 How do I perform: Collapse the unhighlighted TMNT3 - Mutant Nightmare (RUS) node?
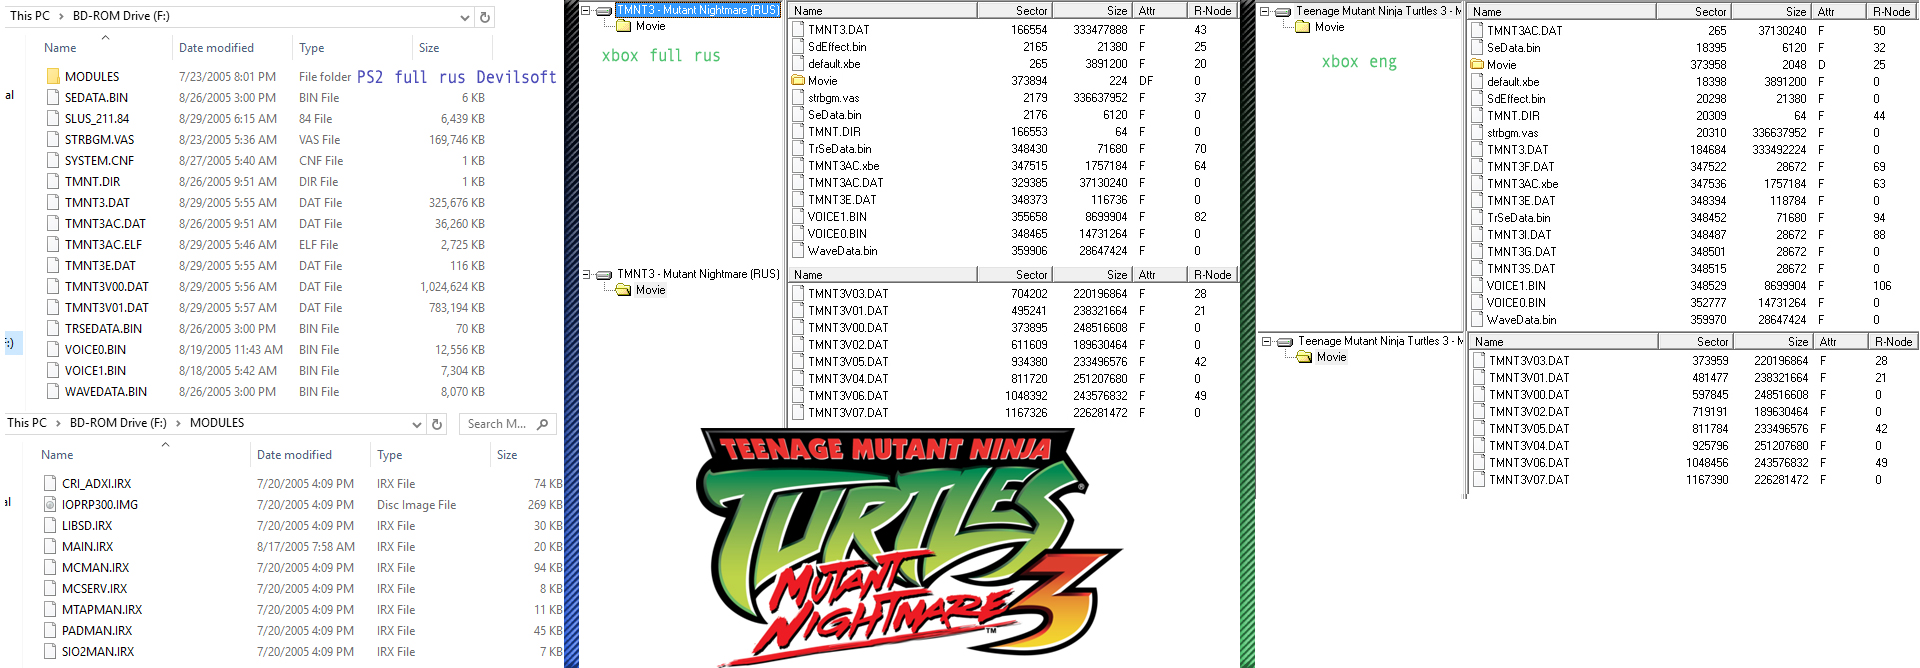click(x=587, y=274)
